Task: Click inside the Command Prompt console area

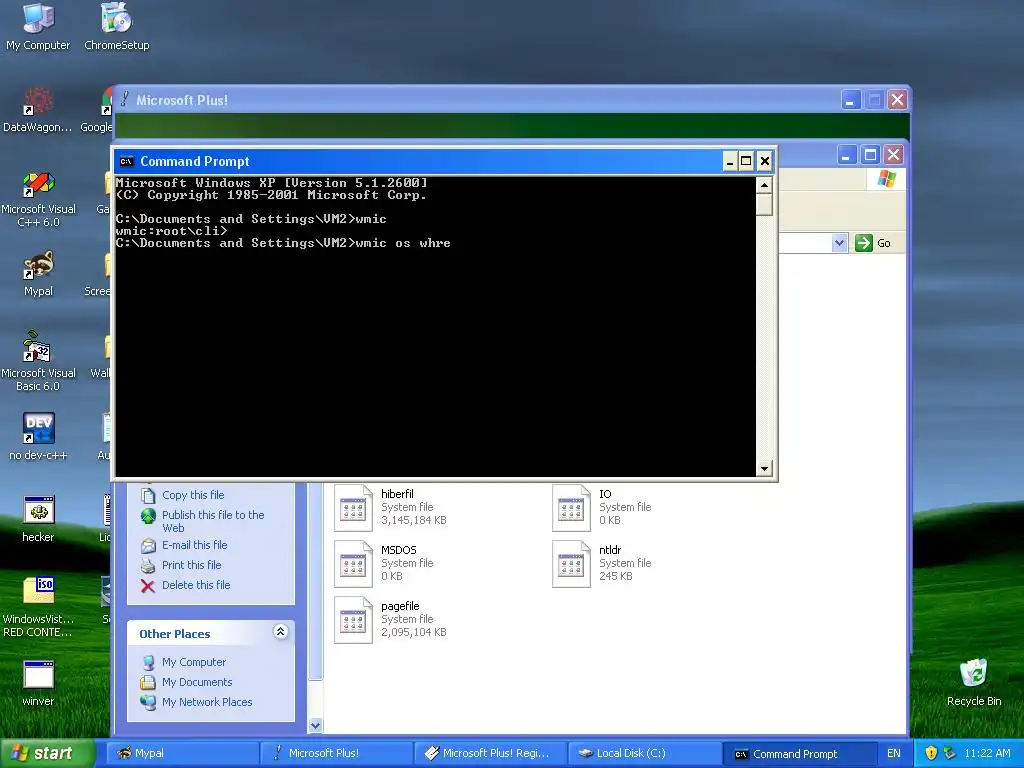Action: [x=436, y=327]
